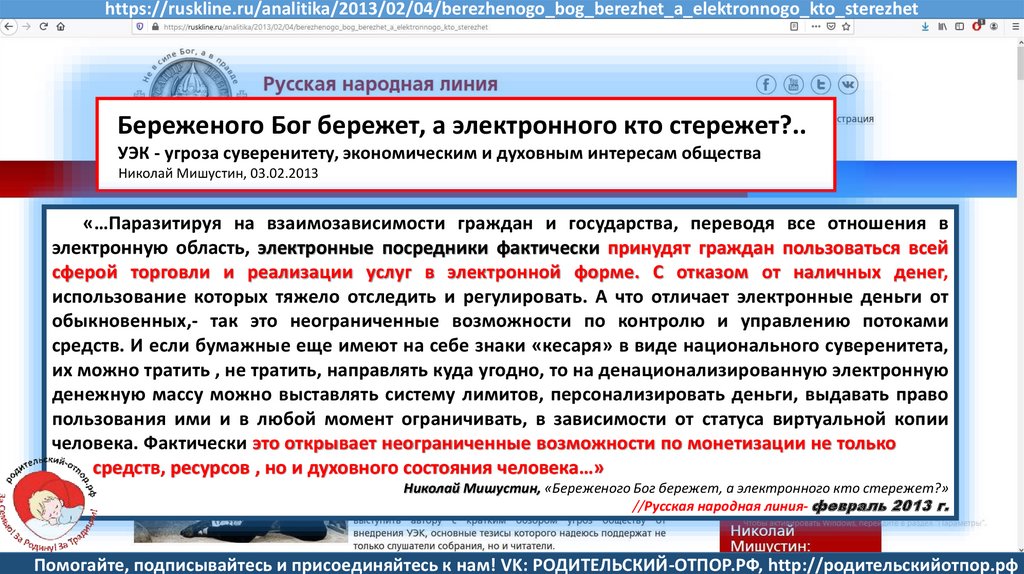The height and width of the screenshot is (574, 1024).
Task: Click the февраль 2013 г. date text
Action: point(880,506)
